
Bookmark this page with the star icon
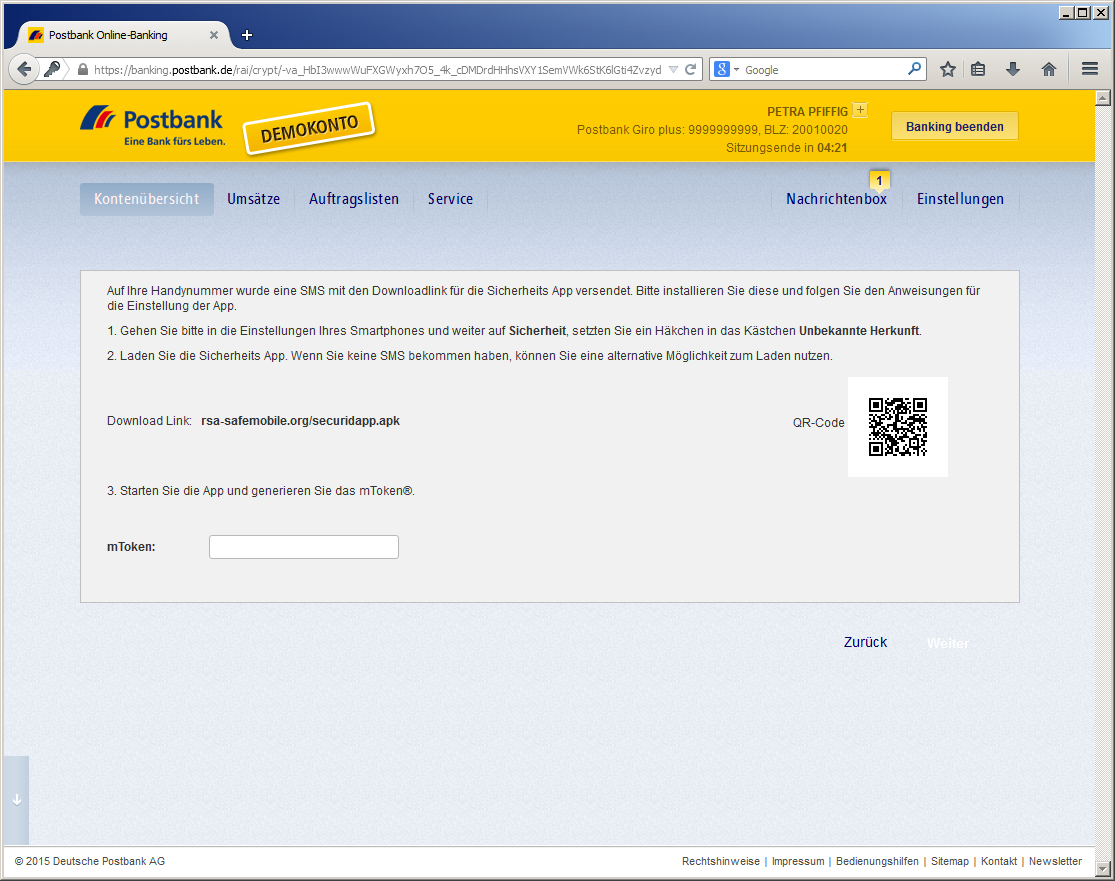point(947,69)
